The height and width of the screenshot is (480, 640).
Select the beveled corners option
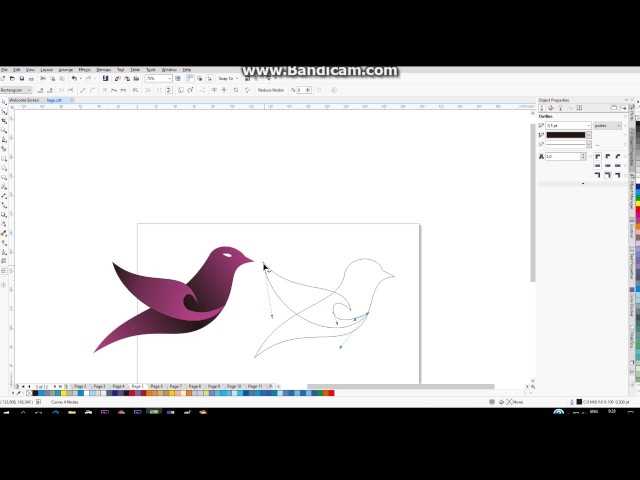[x=618, y=156]
